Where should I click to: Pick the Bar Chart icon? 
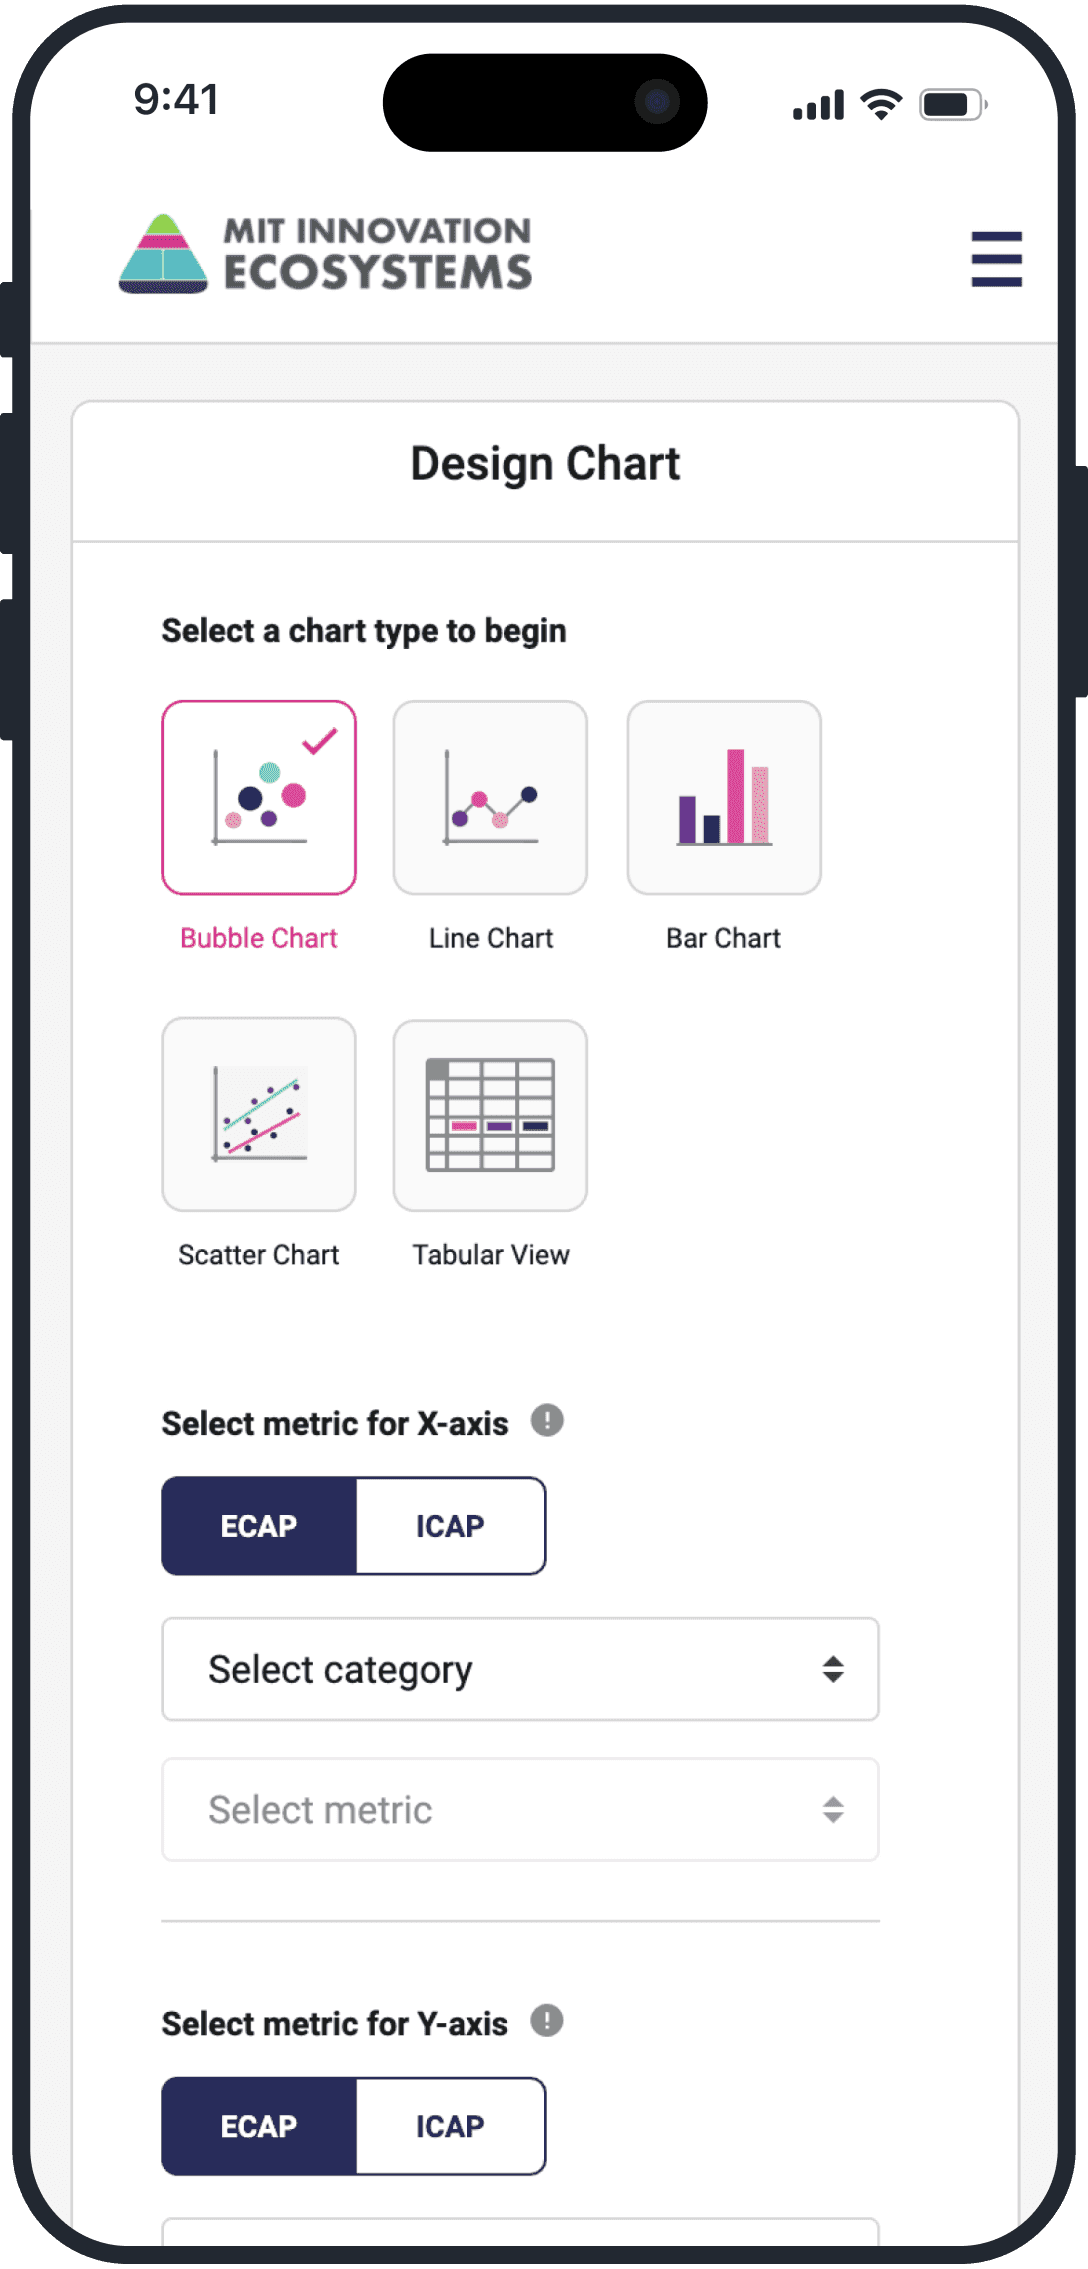coord(724,797)
